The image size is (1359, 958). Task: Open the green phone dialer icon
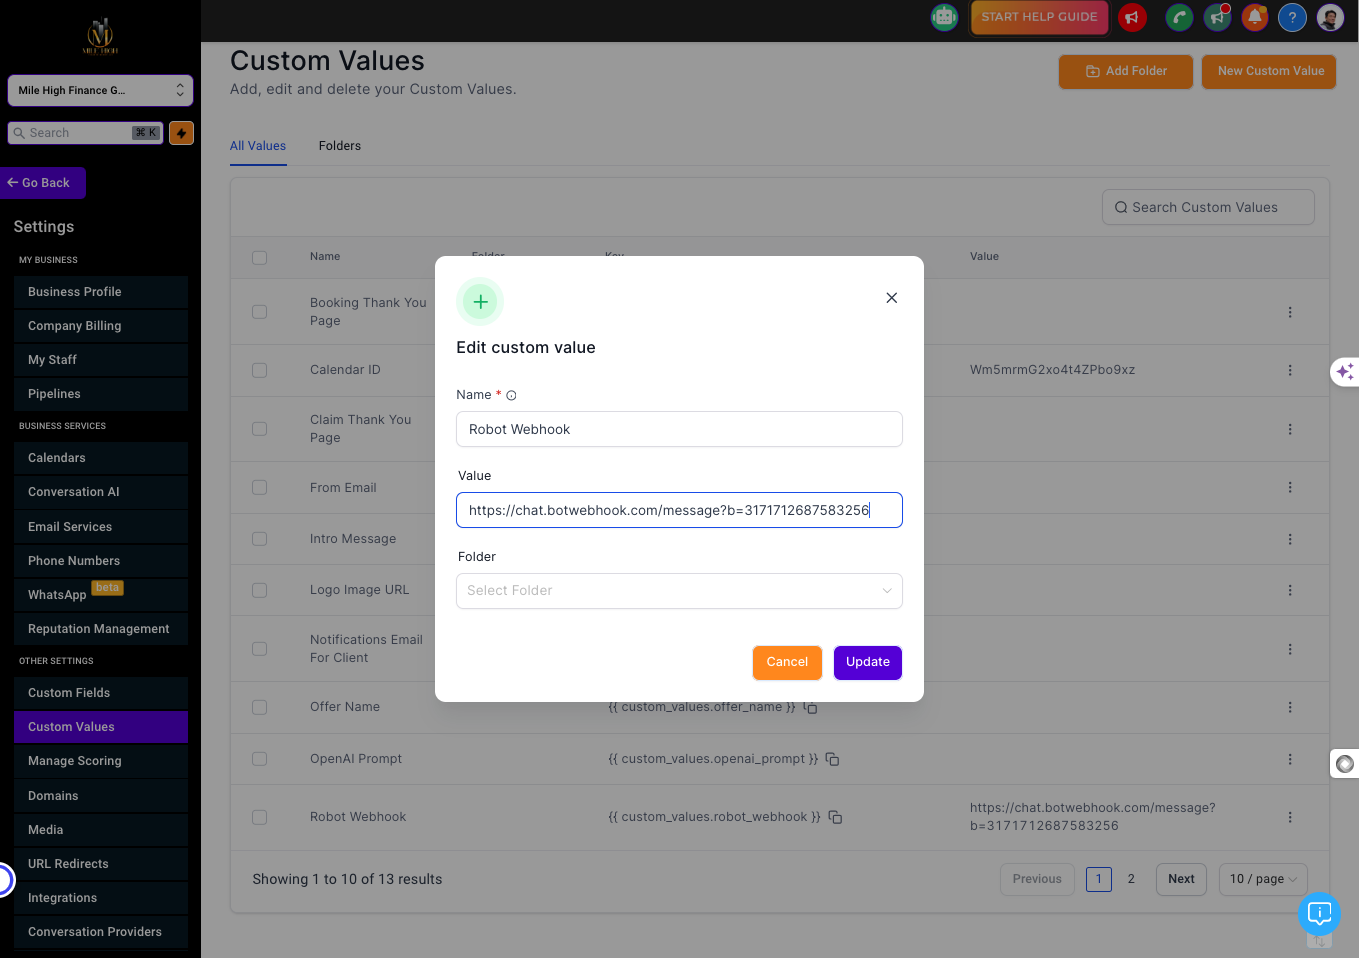click(1180, 17)
